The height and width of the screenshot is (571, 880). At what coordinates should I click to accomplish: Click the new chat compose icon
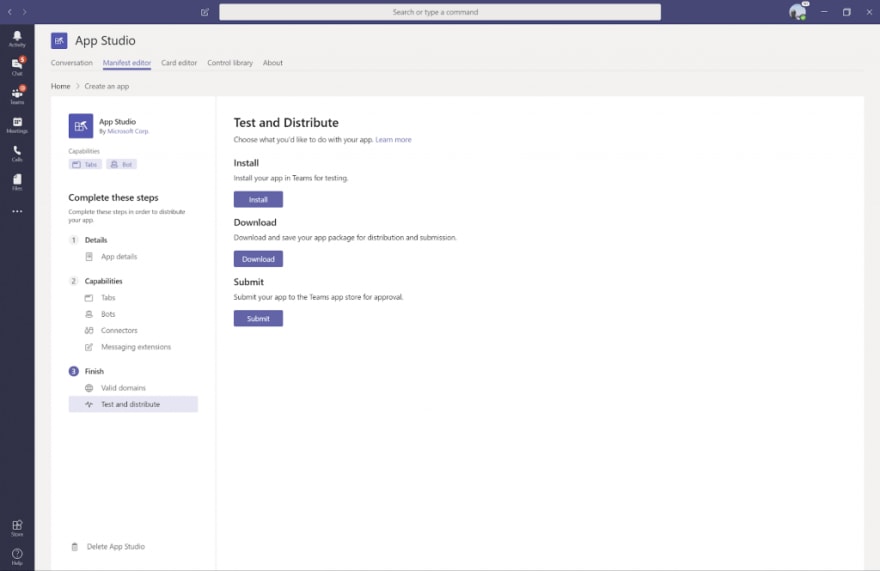click(205, 12)
